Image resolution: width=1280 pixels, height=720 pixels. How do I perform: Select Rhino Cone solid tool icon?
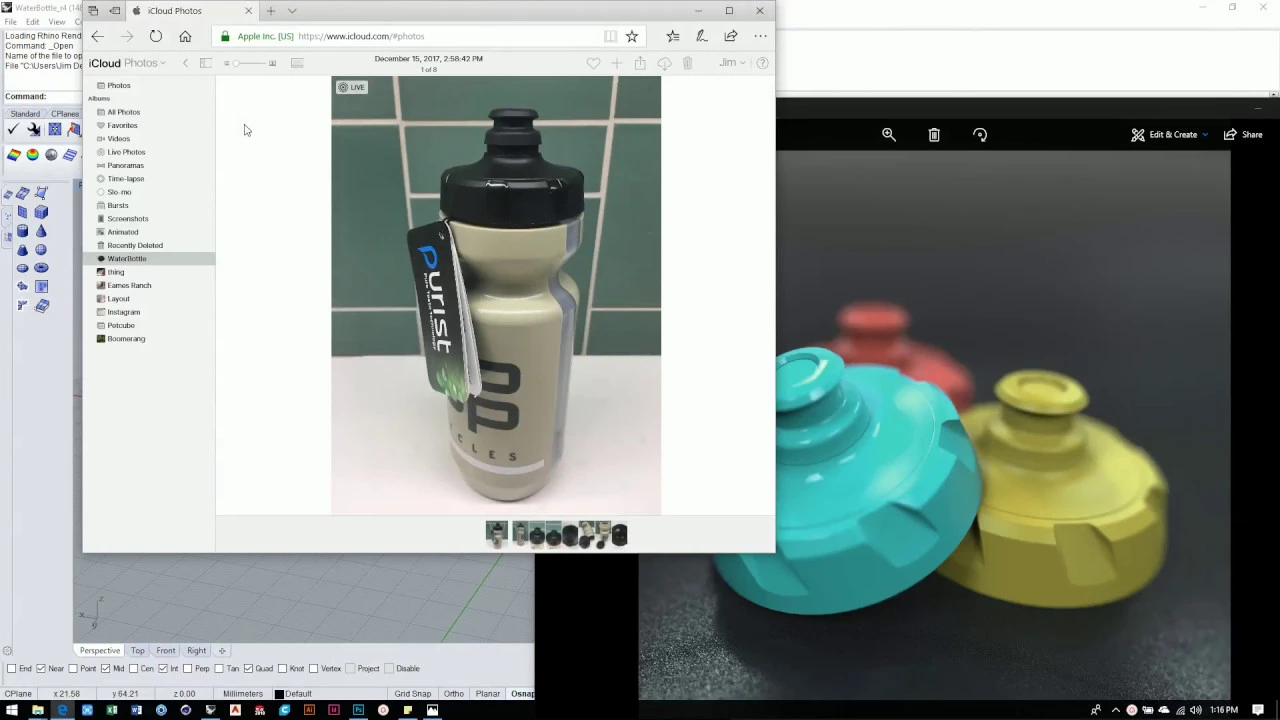(x=41, y=231)
